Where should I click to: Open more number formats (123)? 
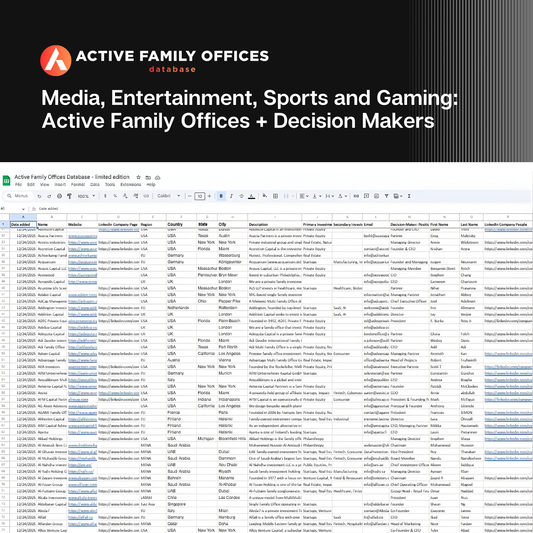point(146,196)
